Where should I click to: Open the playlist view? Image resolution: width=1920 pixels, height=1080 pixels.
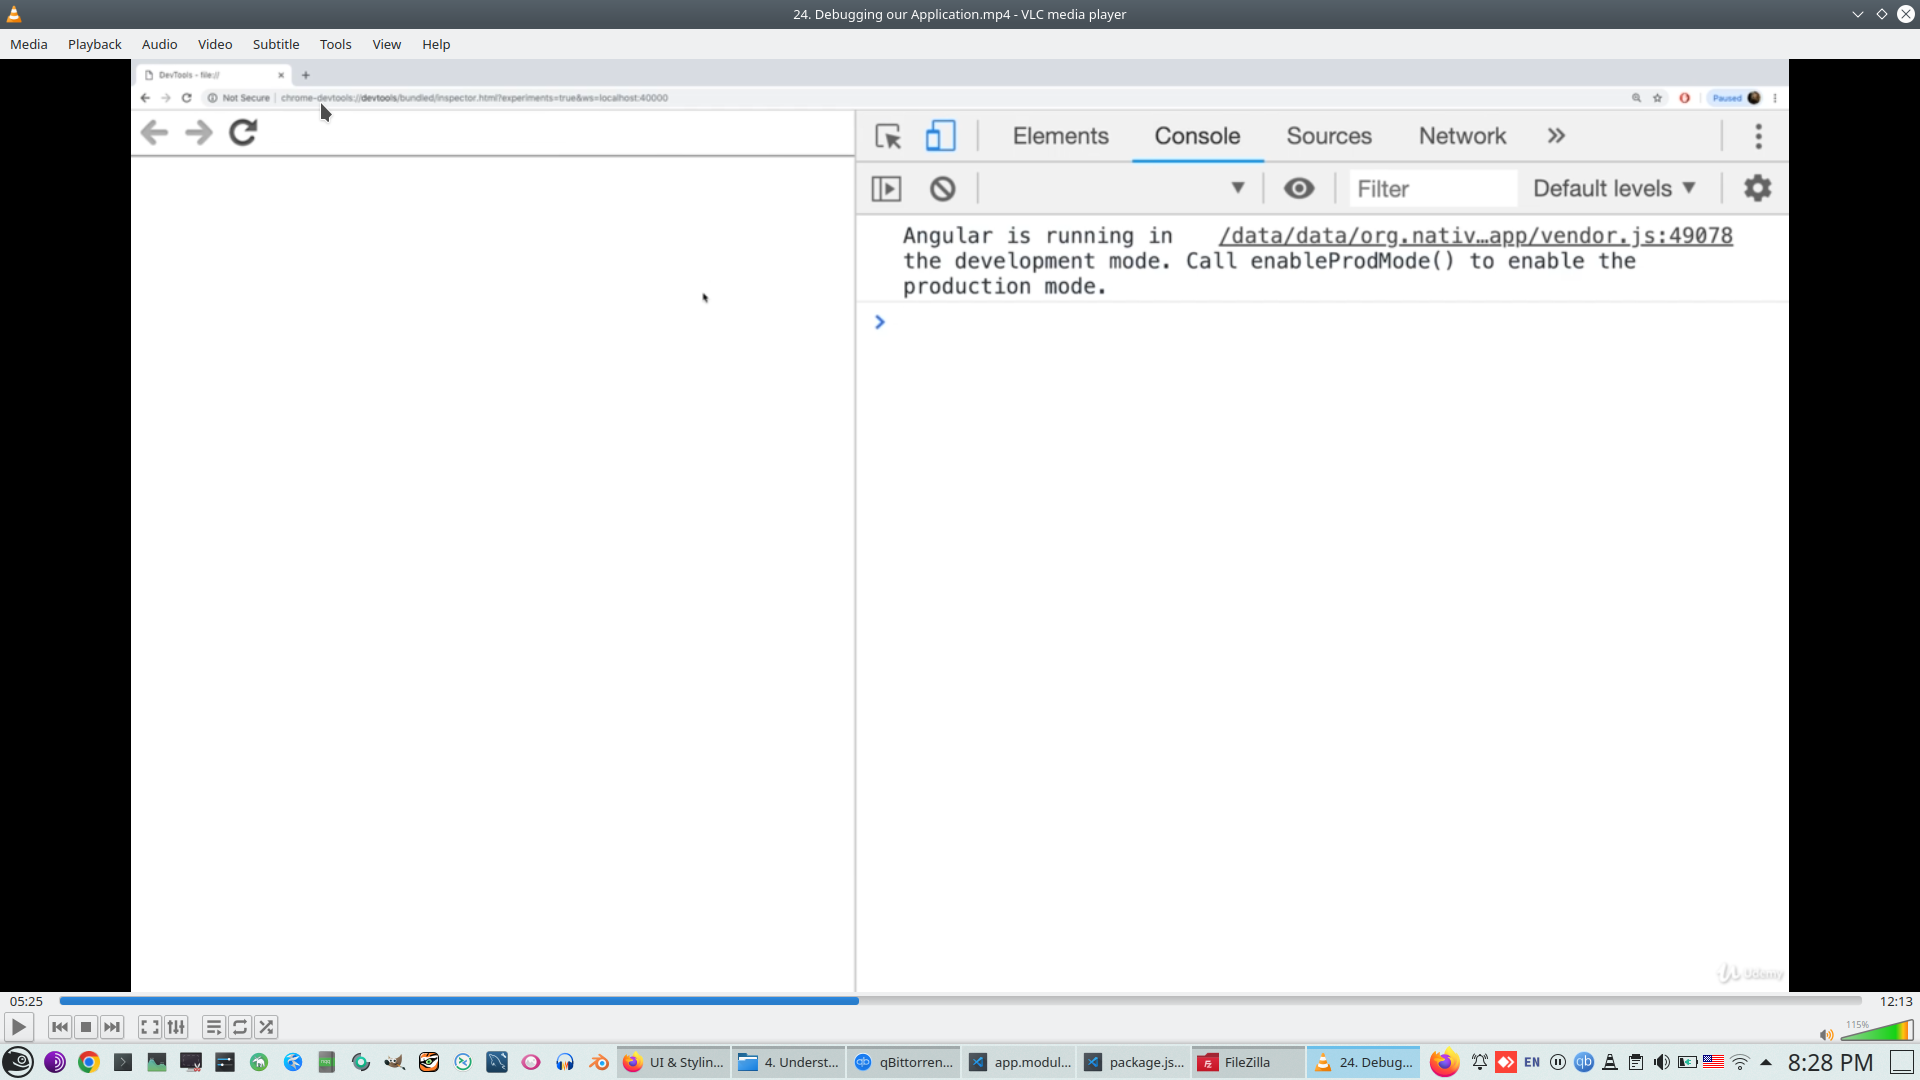(x=213, y=1027)
